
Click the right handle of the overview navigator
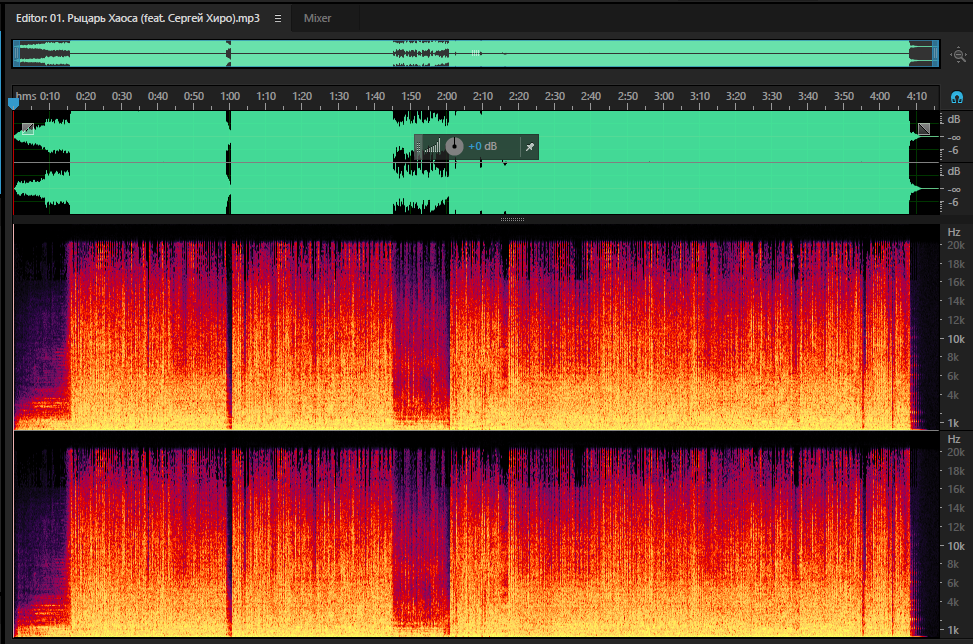coord(935,54)
